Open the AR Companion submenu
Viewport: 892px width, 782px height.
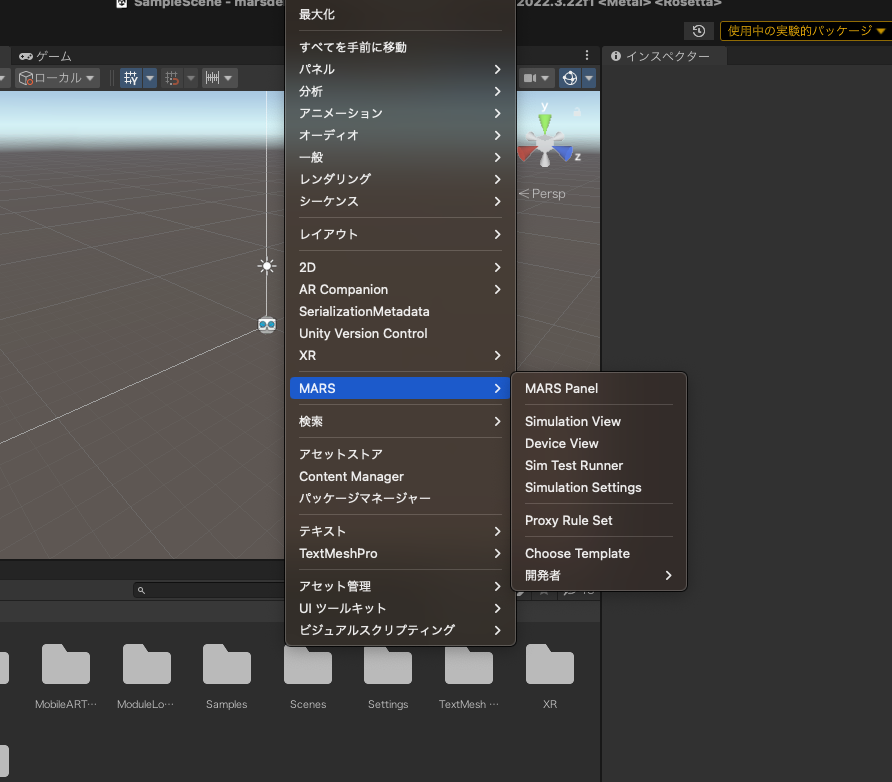pyautogui.click(x=400, y=289)
